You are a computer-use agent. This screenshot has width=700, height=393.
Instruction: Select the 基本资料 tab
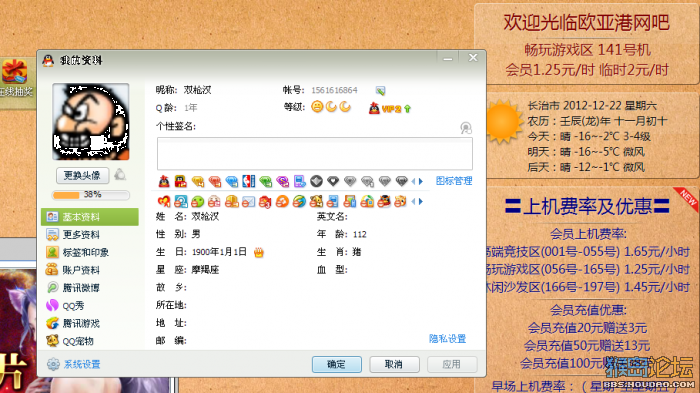(90, 217)
